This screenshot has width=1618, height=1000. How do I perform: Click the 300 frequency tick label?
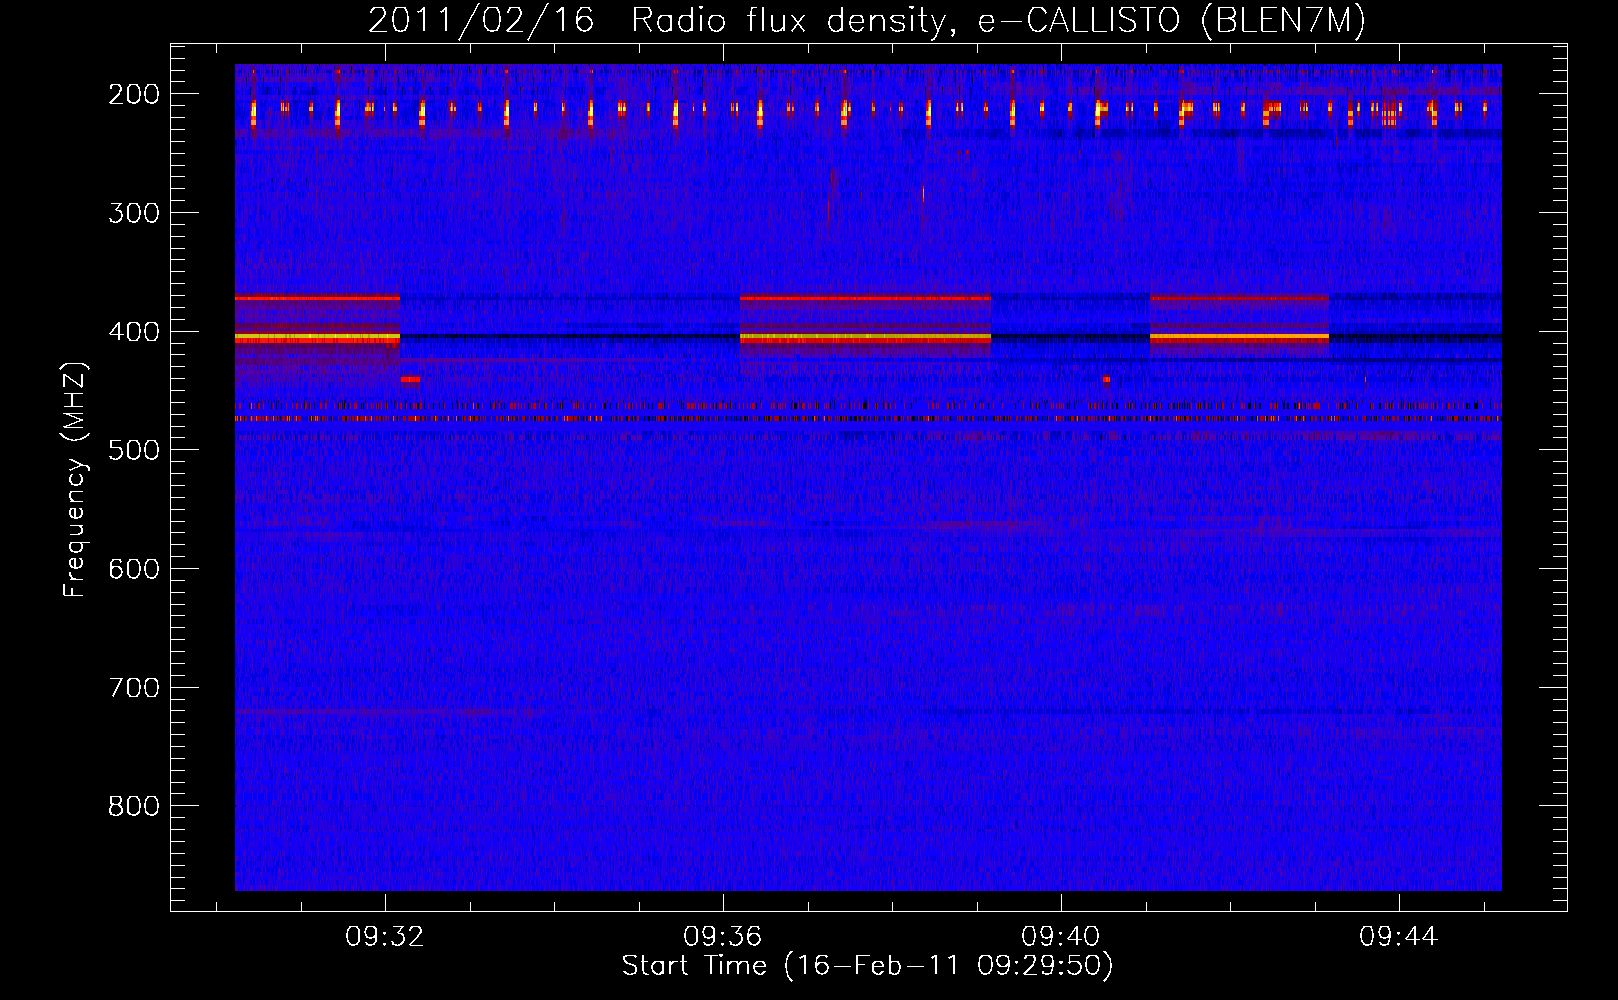pyautogui.click(x=134, y=212)
